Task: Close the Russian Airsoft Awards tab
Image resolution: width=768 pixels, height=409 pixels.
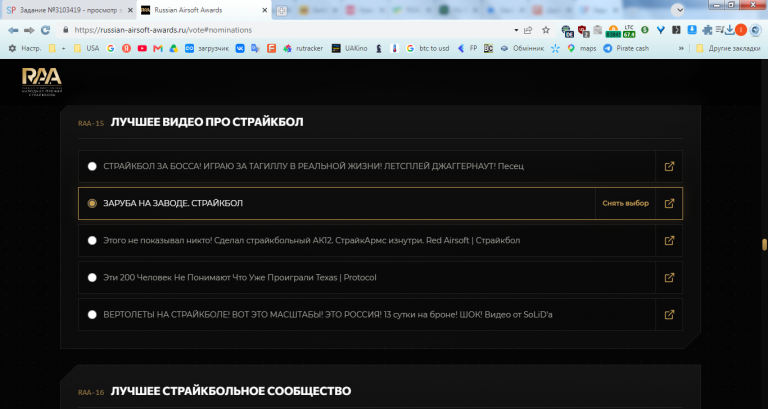Action: [264, 10]
